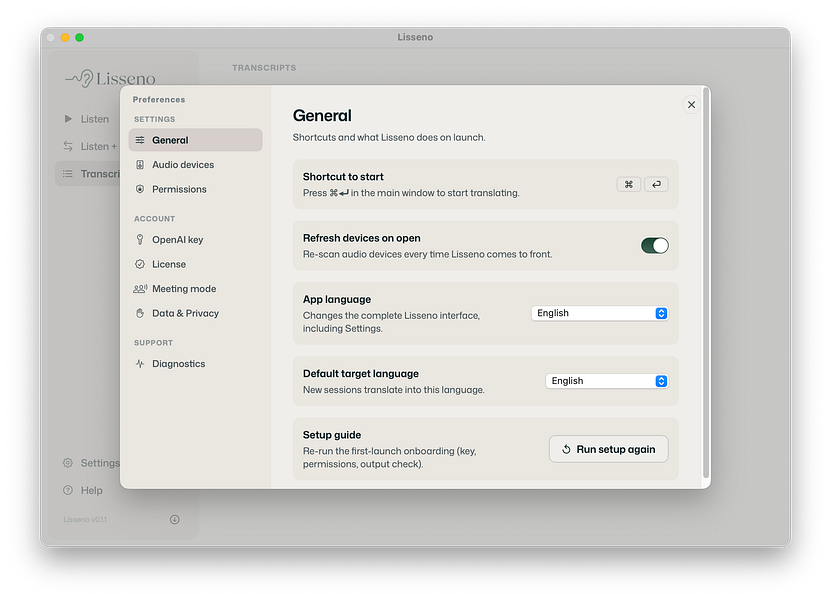
Task: Click the Meeting mode people icon
Action: click(x=140, y=289)
